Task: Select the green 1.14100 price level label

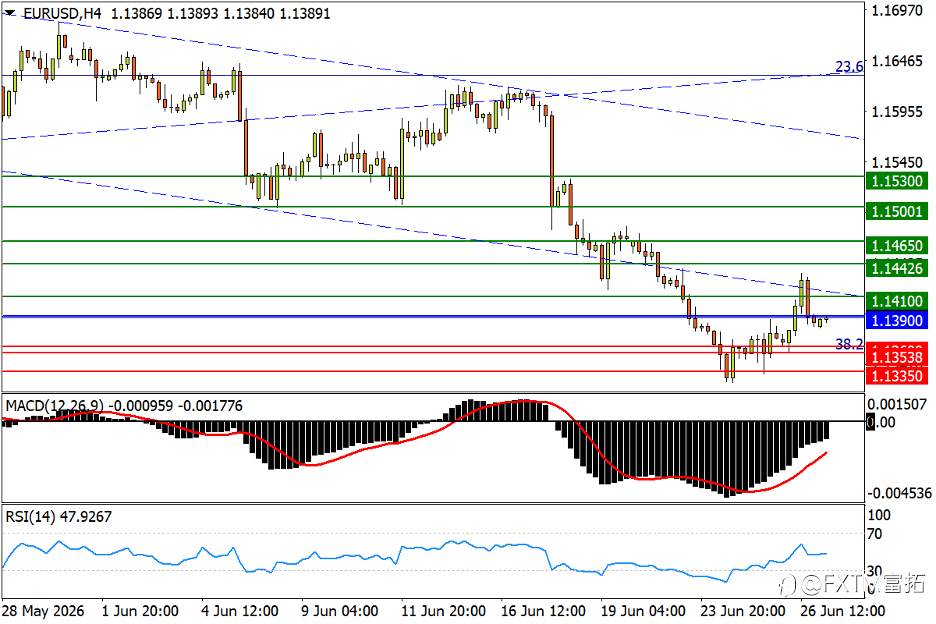Action: pyautogui.click(x=897, y=301)
